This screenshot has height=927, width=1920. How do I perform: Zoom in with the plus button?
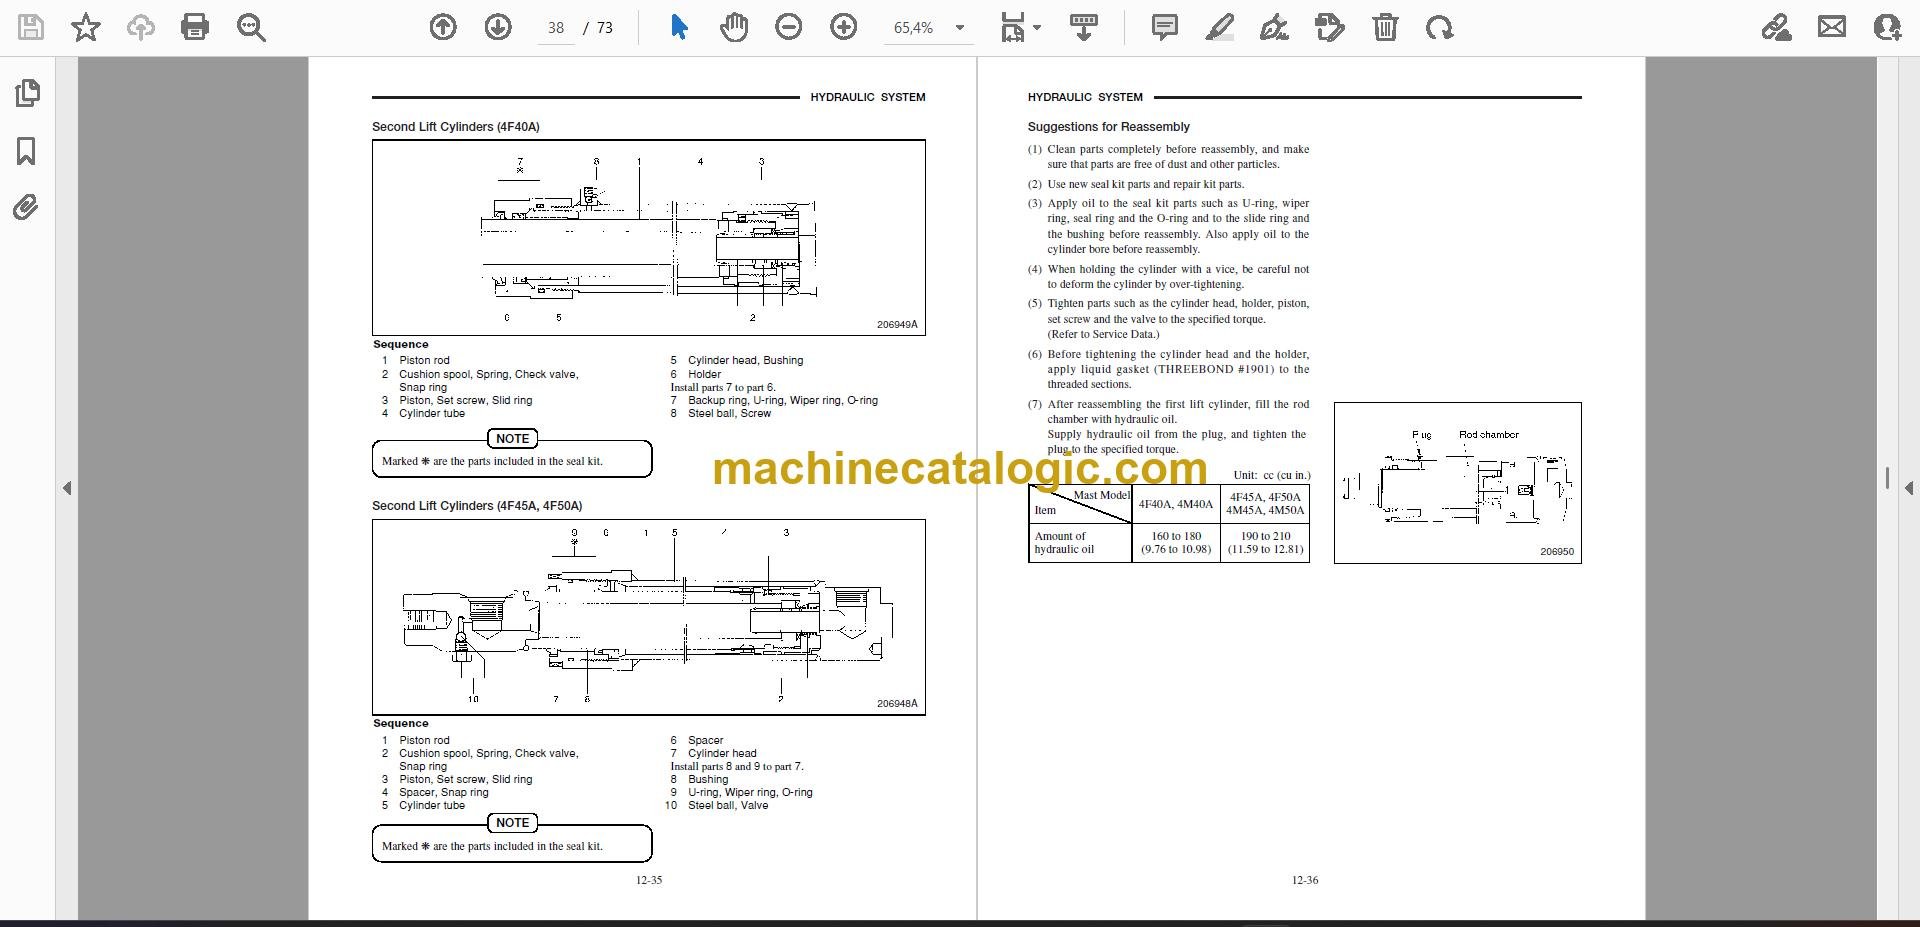[844, 27]
